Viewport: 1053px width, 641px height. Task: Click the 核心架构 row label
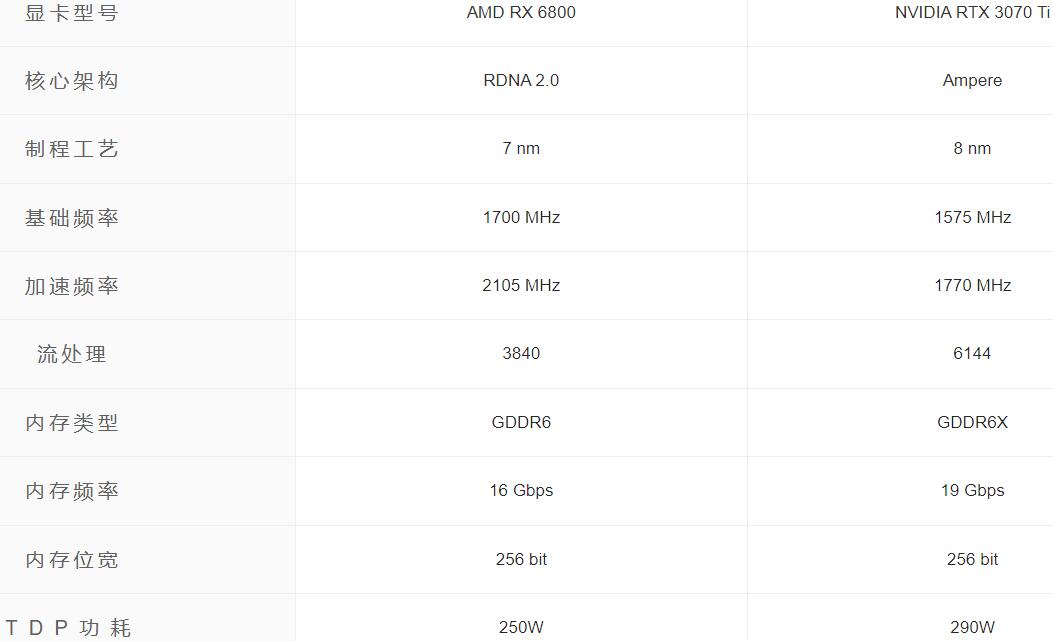click(72, 81)
